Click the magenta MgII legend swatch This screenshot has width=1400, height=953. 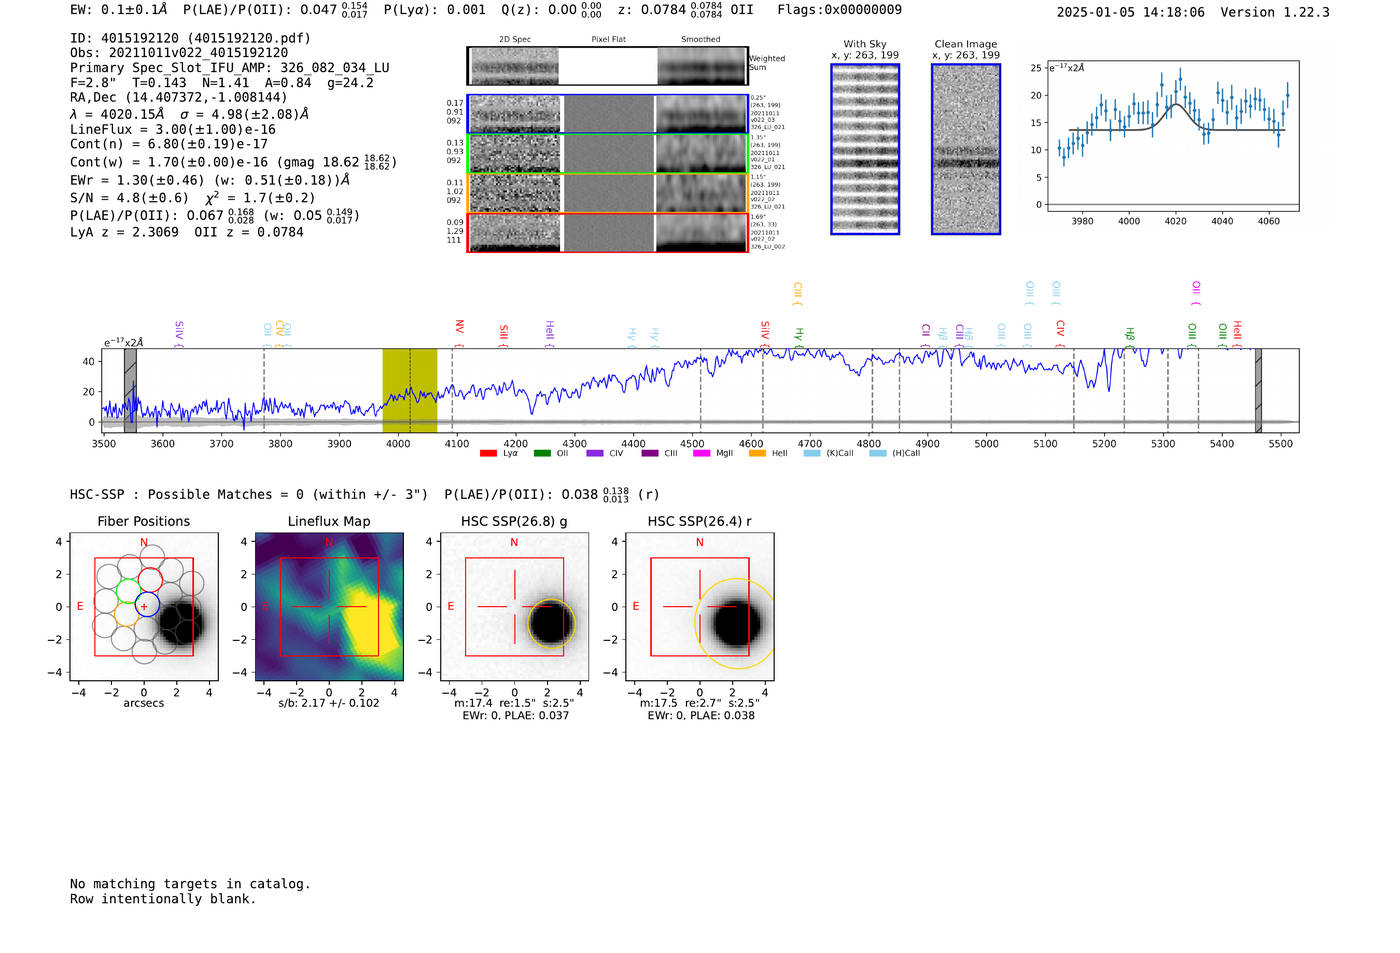[x=701, y=453]
